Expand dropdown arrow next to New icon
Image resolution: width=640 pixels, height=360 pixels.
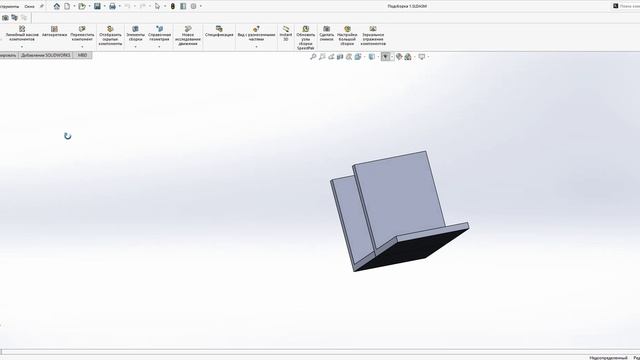74,6
